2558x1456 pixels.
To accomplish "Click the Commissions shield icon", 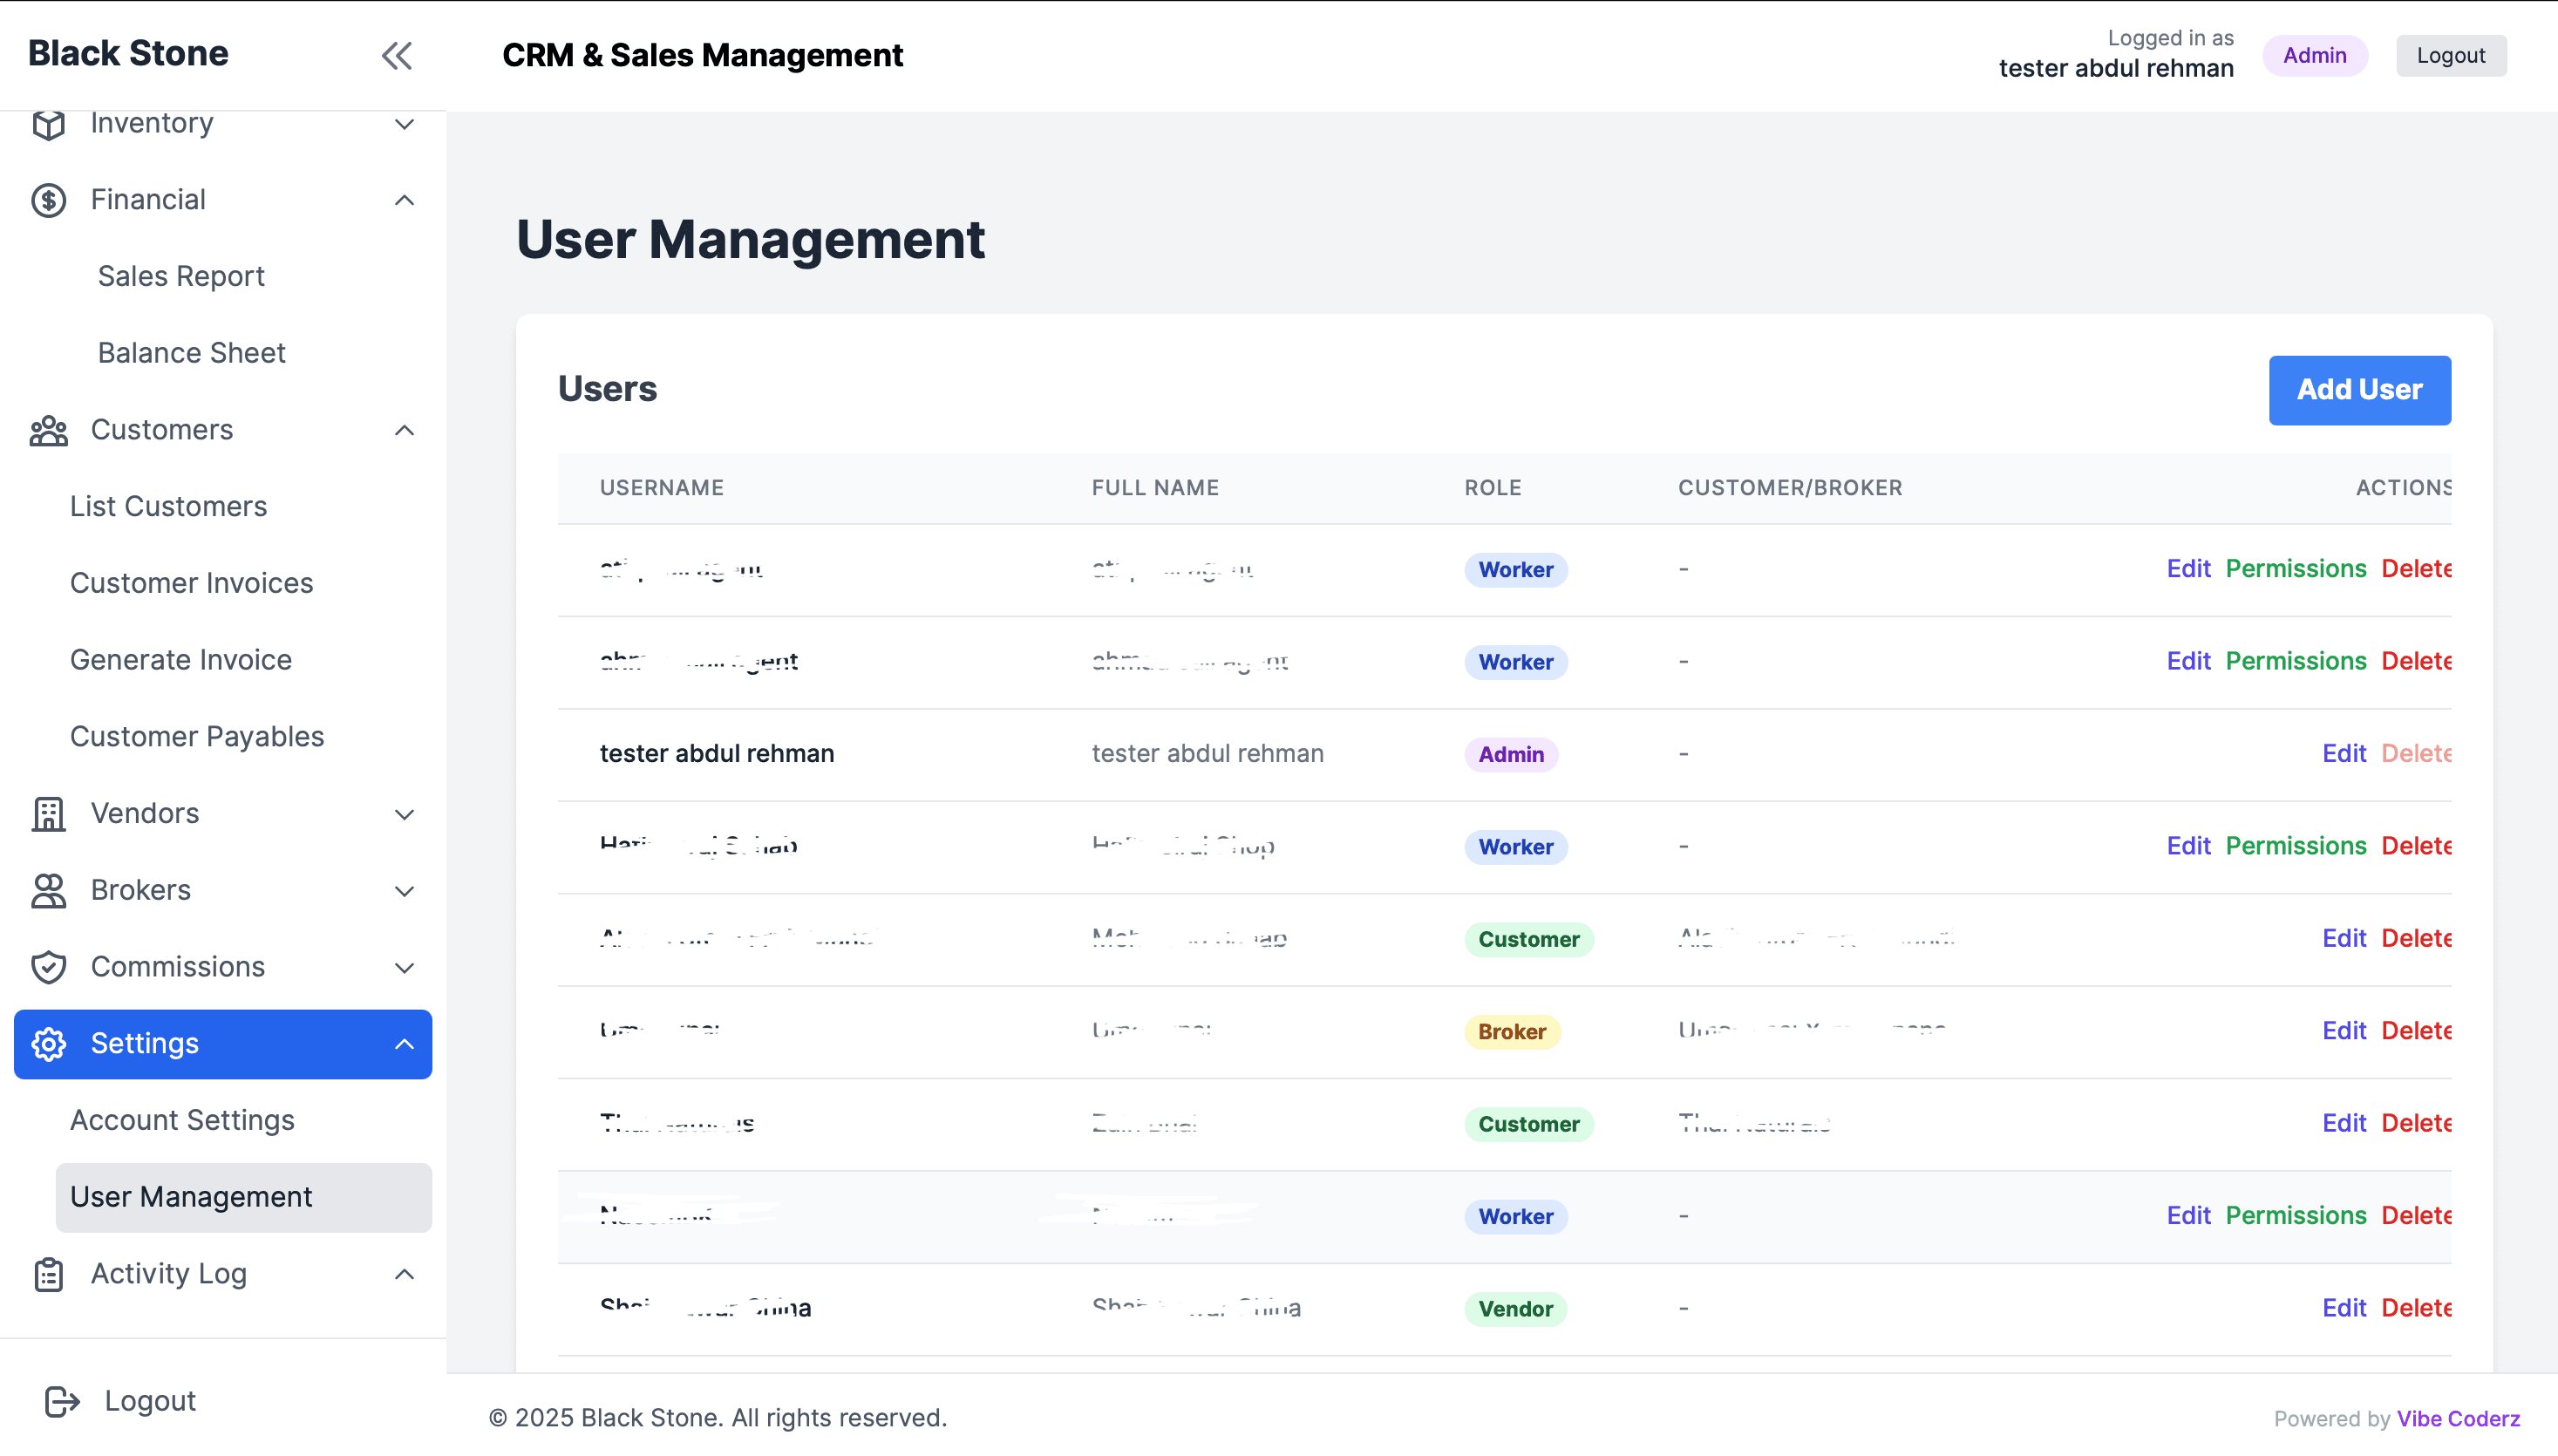I will point(48,967).
